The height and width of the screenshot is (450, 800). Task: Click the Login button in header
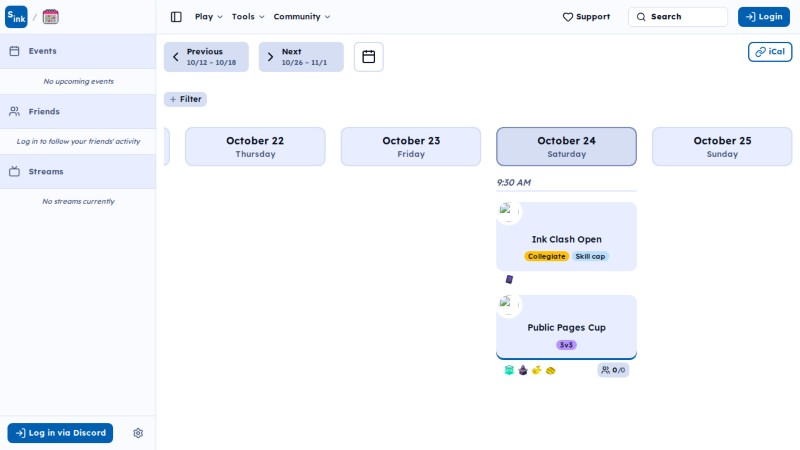[x=764, y=17]
